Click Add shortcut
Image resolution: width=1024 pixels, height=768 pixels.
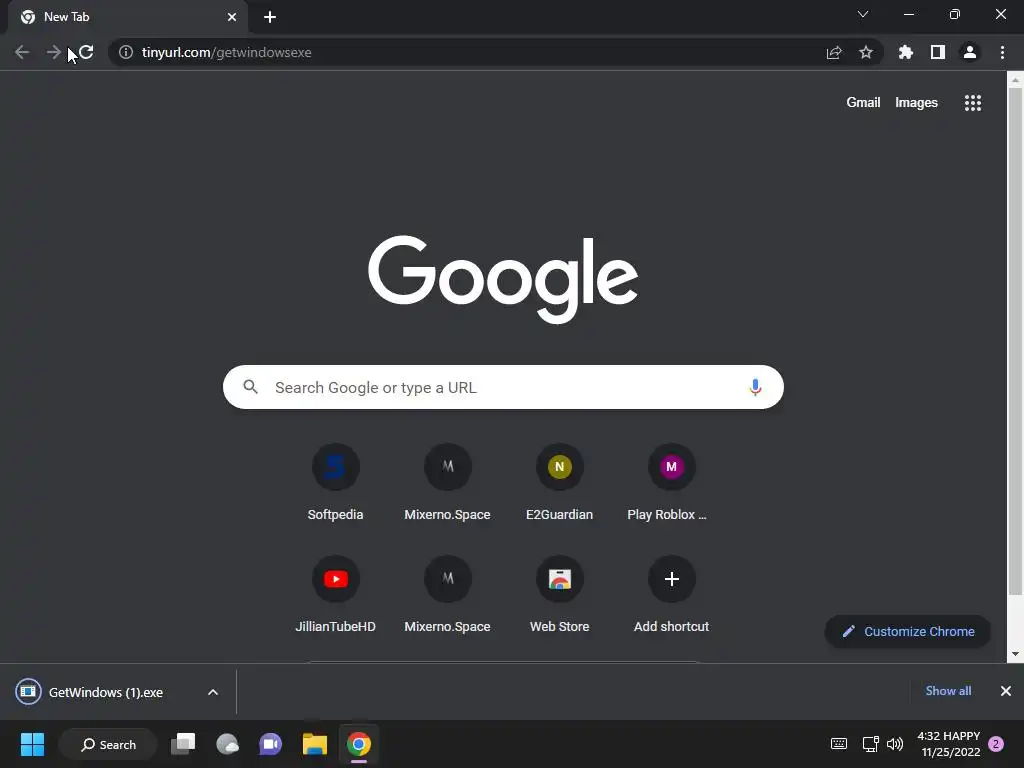pyautogui.click(x=671, y=595)
